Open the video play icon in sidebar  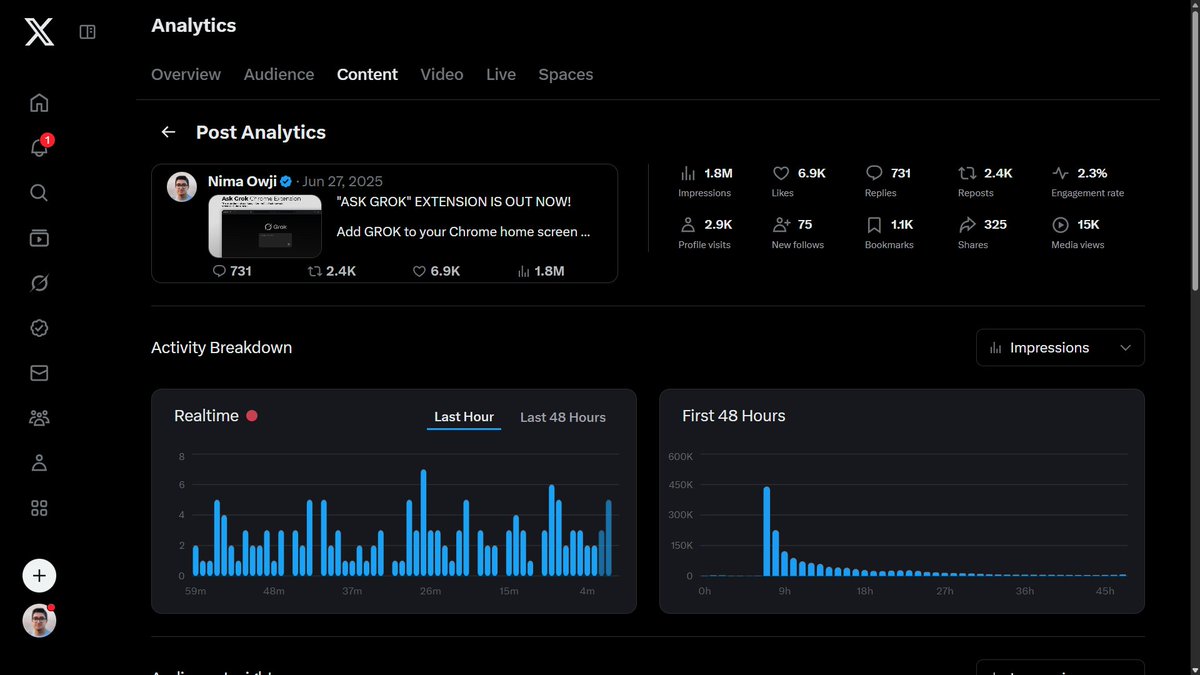tap(39, 238)
